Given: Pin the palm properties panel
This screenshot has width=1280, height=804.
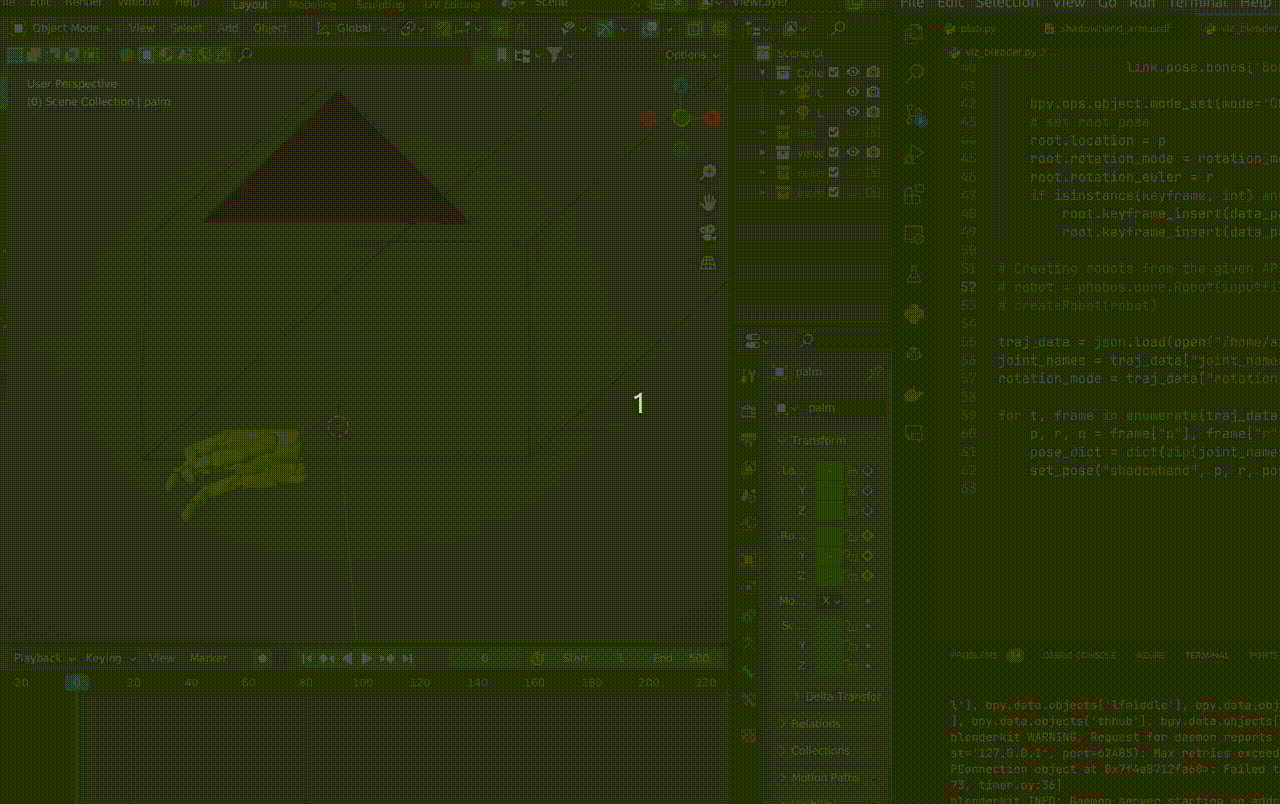Looking at the screenshot, I should pyautogui.click(x=875, y=372).
